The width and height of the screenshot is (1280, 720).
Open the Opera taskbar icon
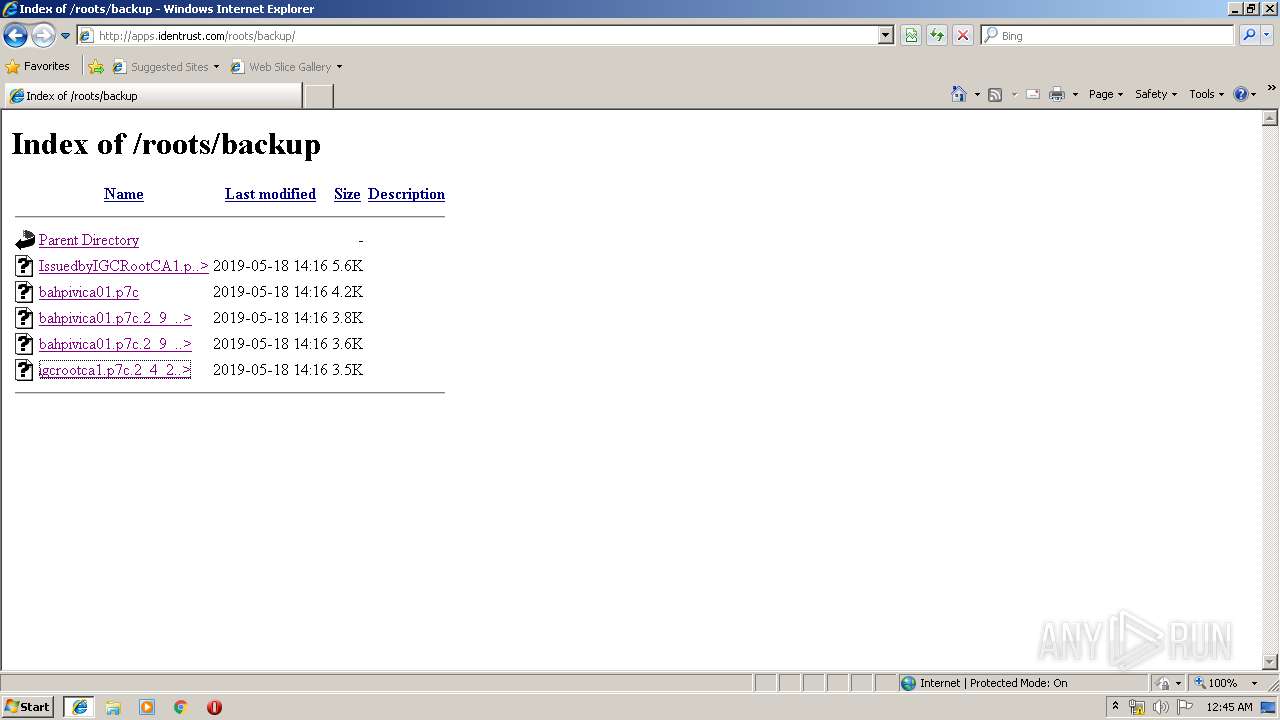point(214,707)
